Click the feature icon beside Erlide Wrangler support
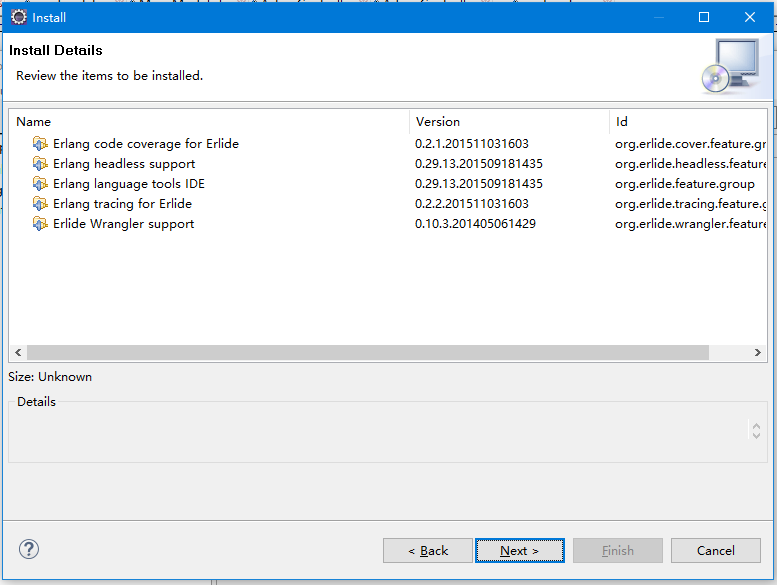Screen dimensions: 777x585 pyautogui.click(x=40, y=224)
